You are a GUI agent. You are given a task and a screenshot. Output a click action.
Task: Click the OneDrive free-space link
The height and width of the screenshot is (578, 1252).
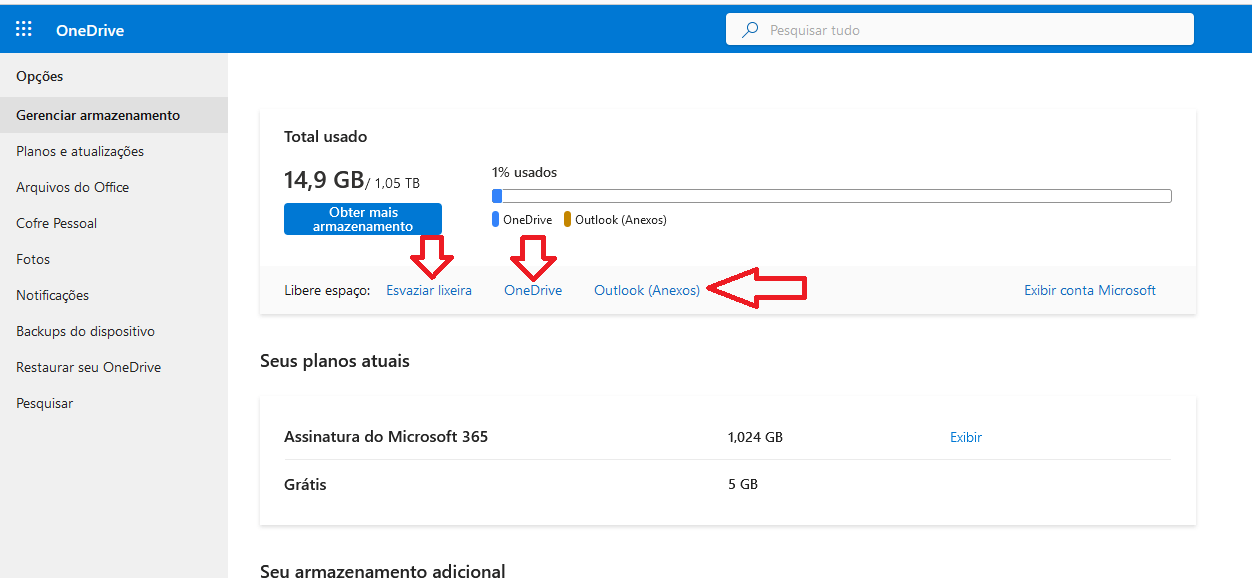pyautogui.click(x=533, y=290)
